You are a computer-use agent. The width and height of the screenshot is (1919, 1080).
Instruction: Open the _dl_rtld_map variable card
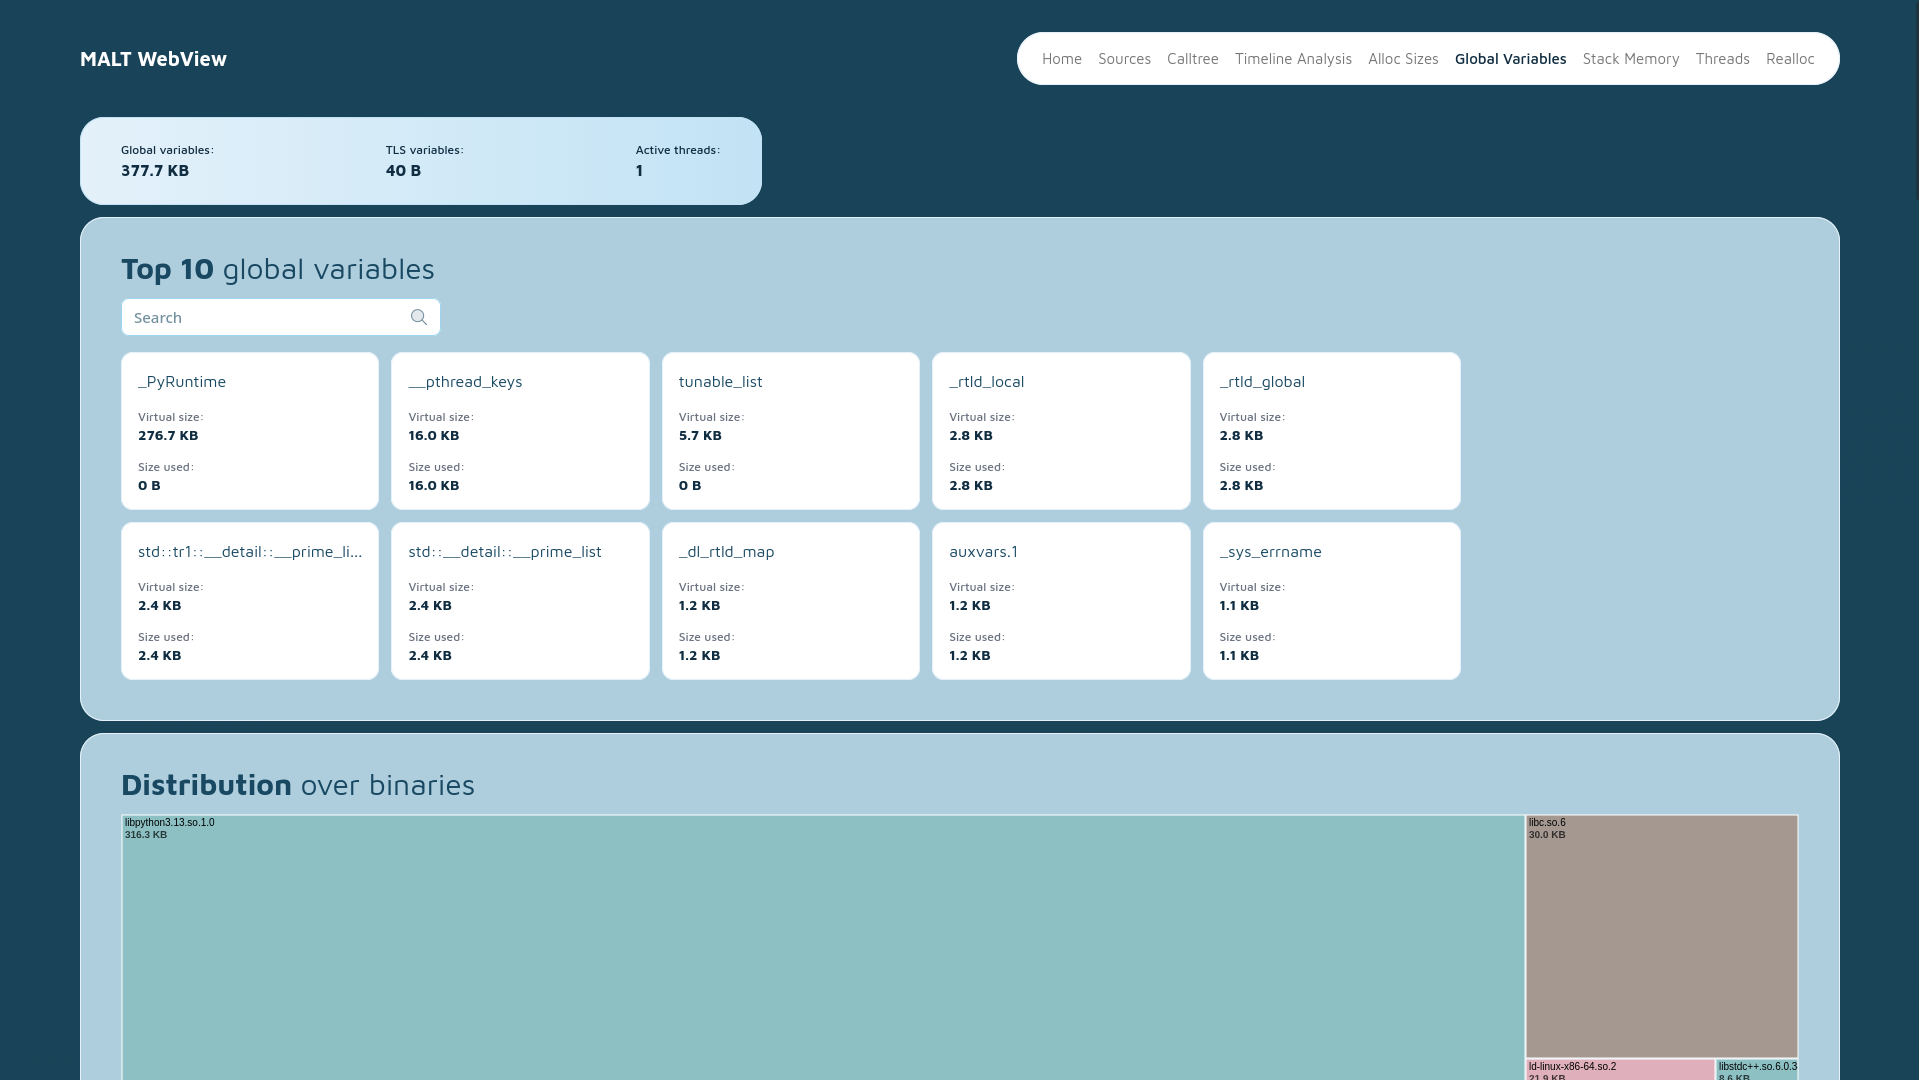coord(790,601)
